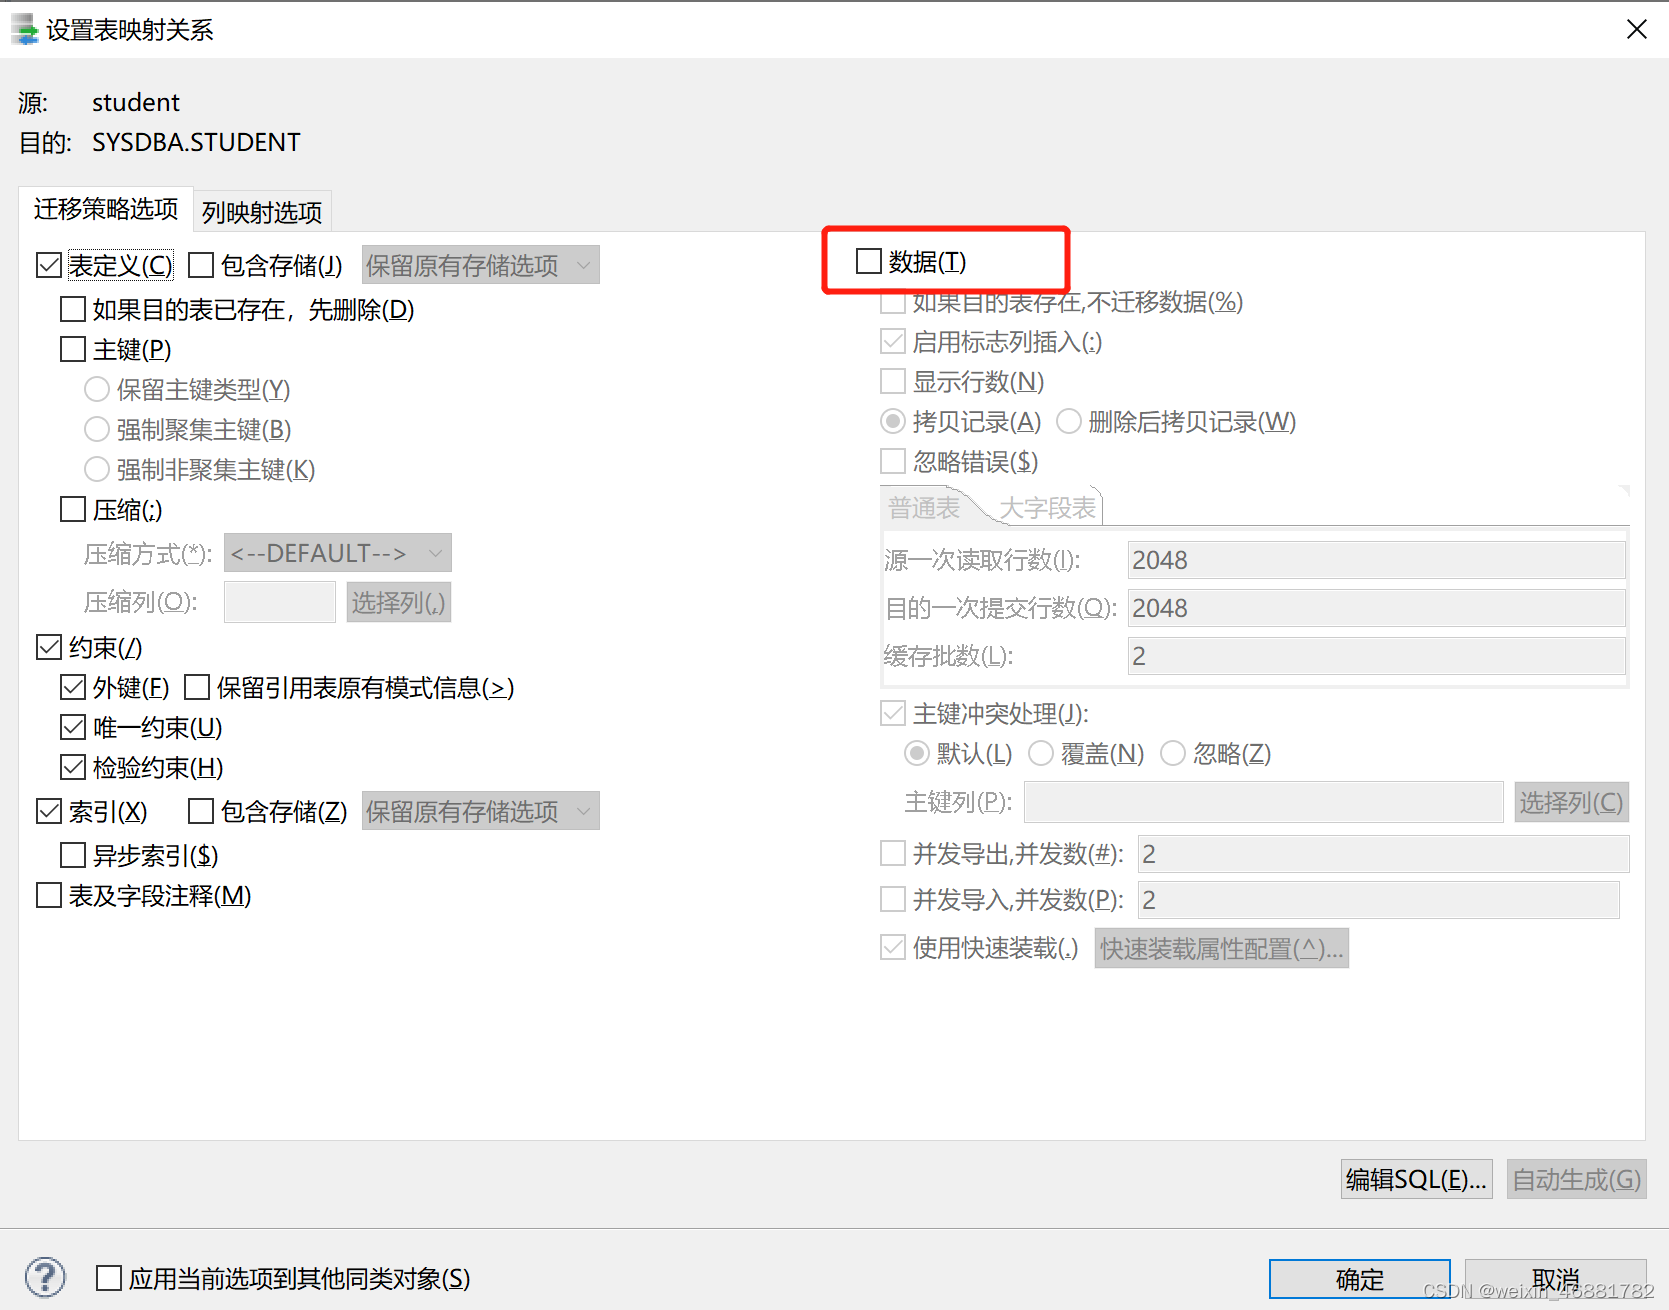The width and height of the screenshot is (1669, 1310).
Task: Select 拷贝记录(A) radio option
Action: 893,421
